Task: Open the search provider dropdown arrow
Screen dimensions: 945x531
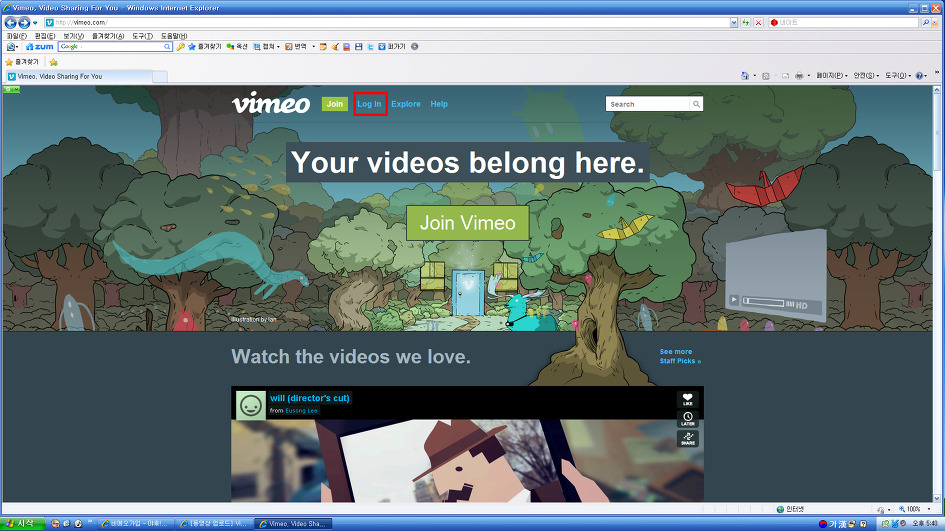Action: click(935, 22)
